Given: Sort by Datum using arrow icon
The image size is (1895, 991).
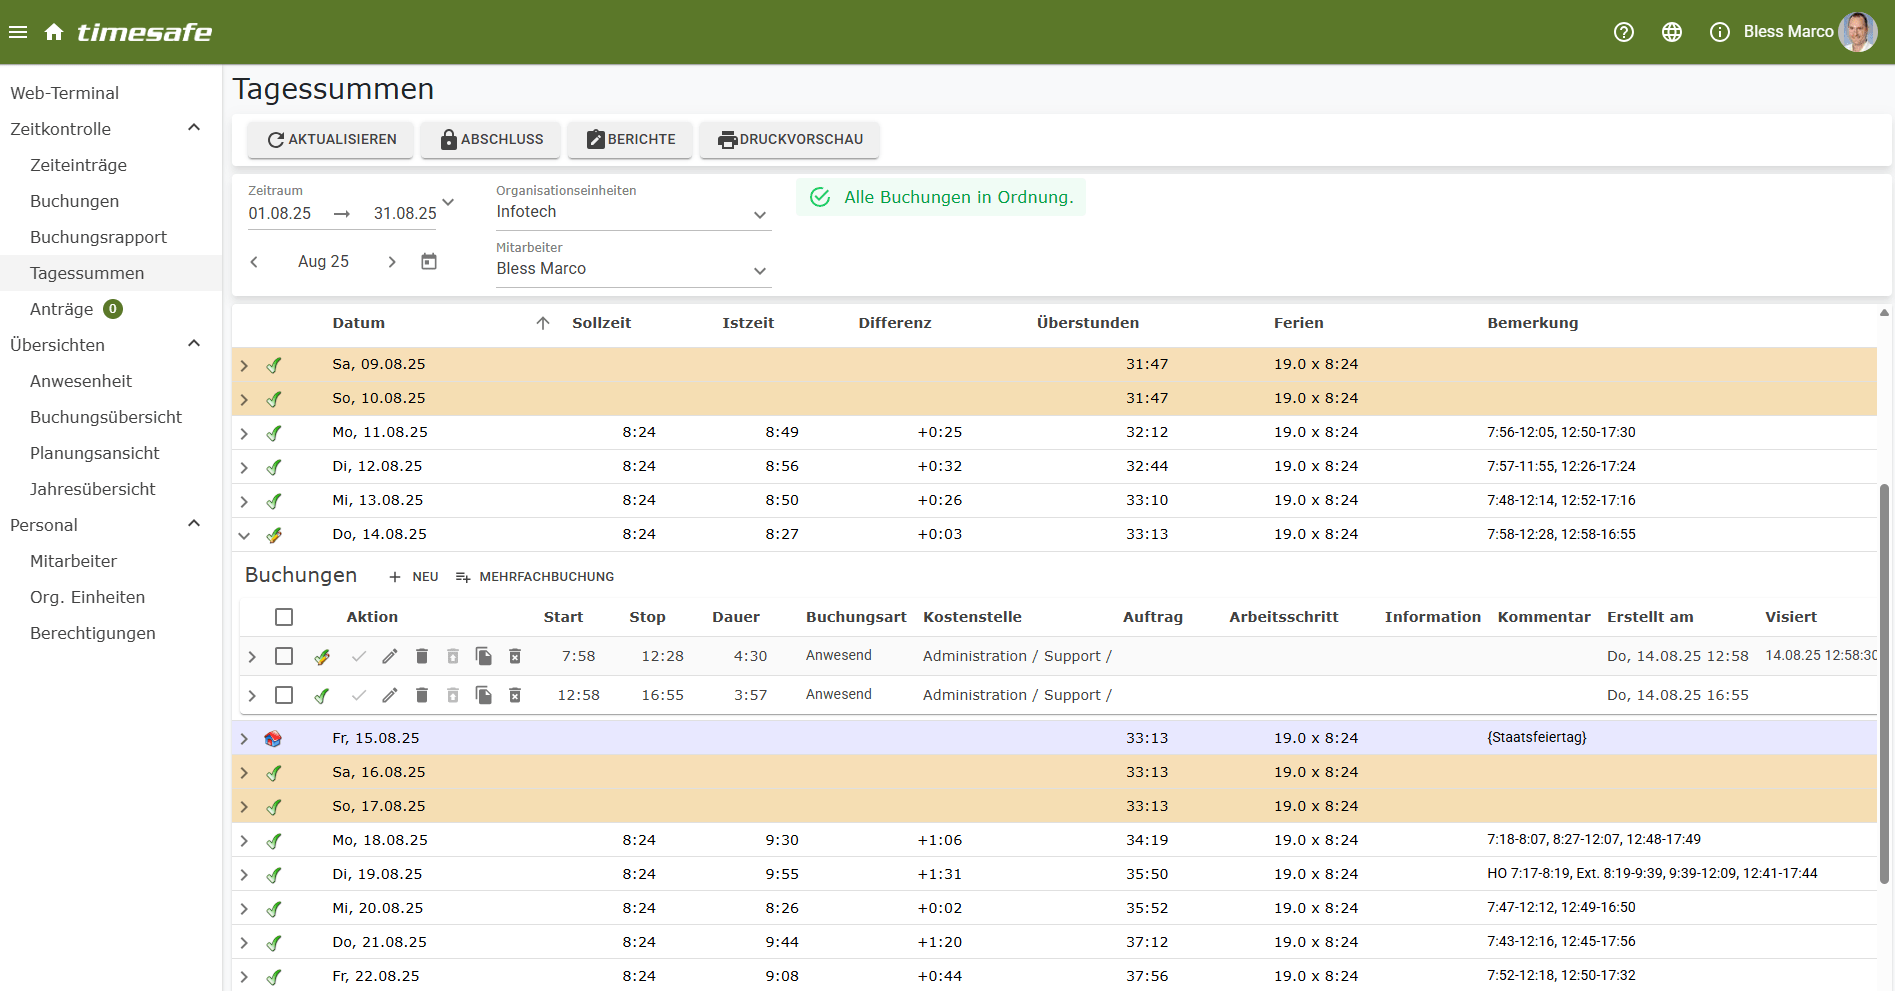Looking at the screenshot, I should point(543,323).
